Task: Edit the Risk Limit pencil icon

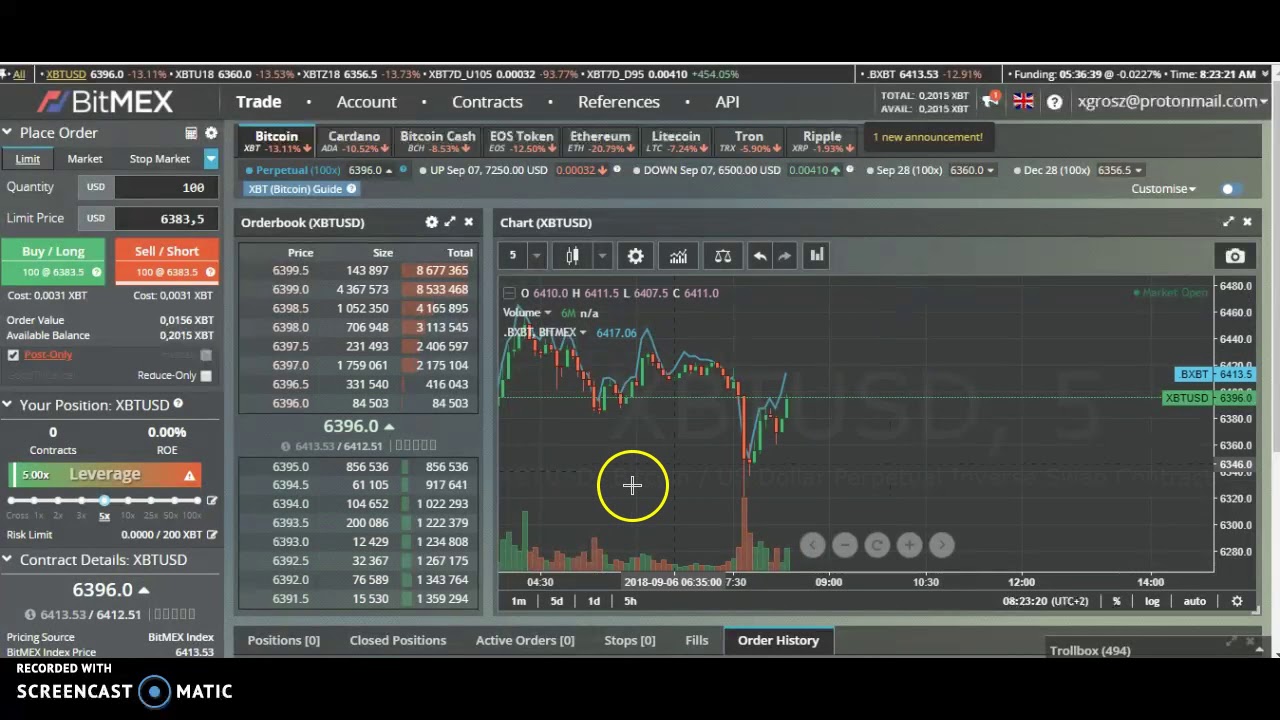Action: 212,535
